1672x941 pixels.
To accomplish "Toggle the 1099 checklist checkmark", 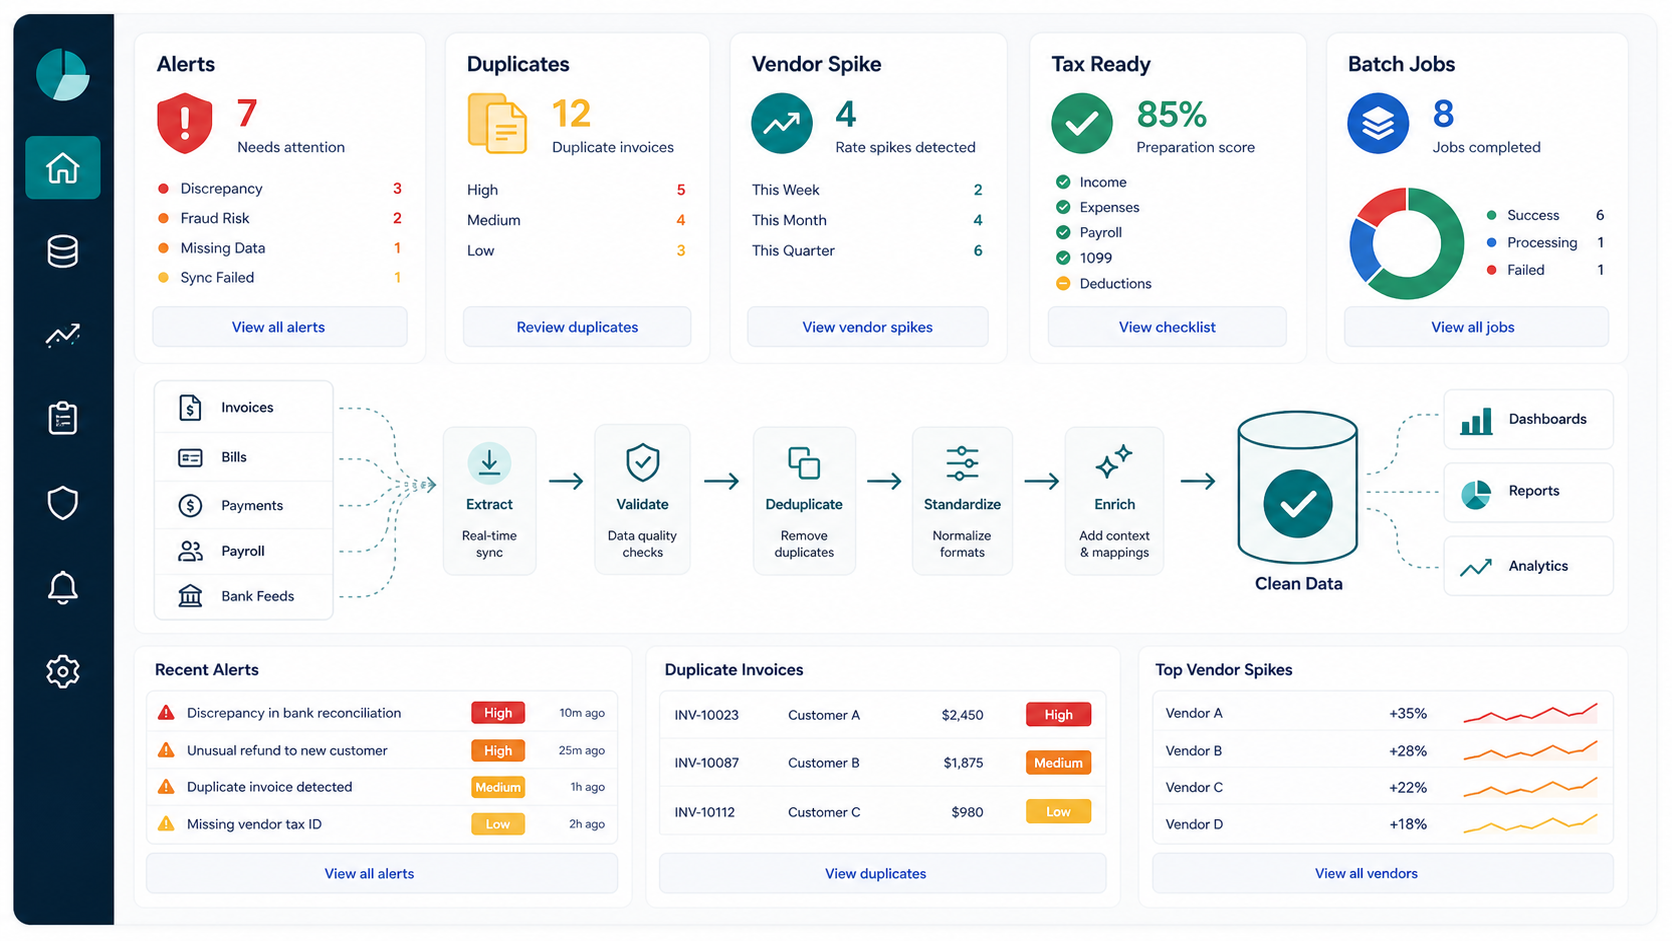I will pos(1063,257).
